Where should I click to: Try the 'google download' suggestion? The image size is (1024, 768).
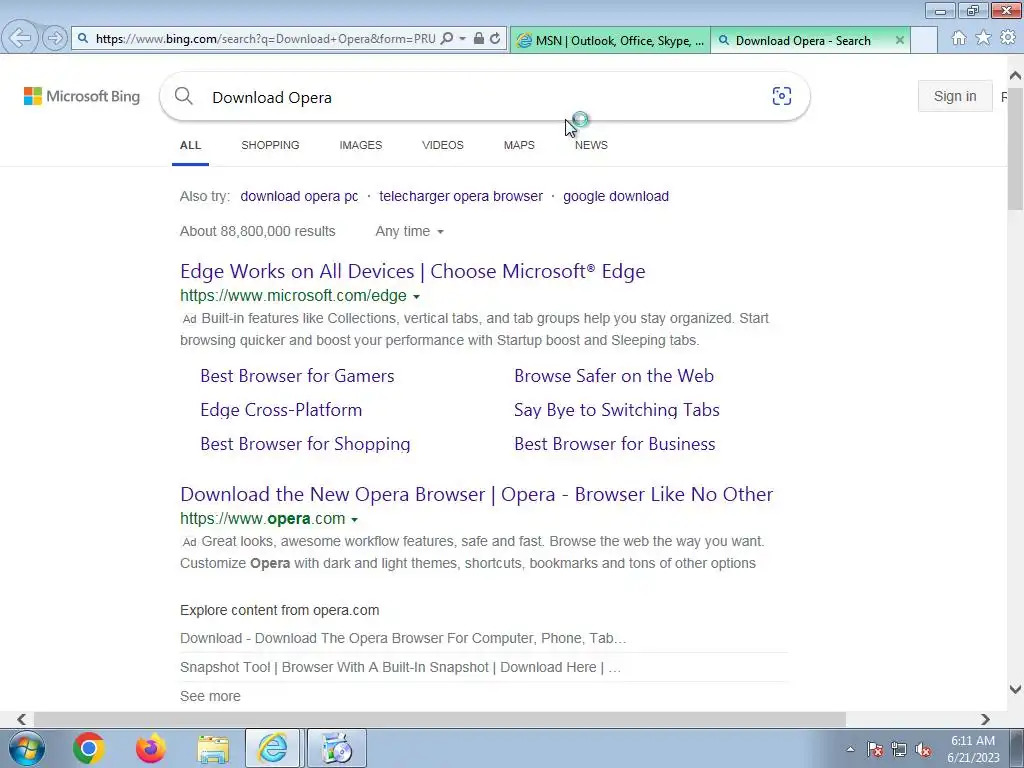616,196
